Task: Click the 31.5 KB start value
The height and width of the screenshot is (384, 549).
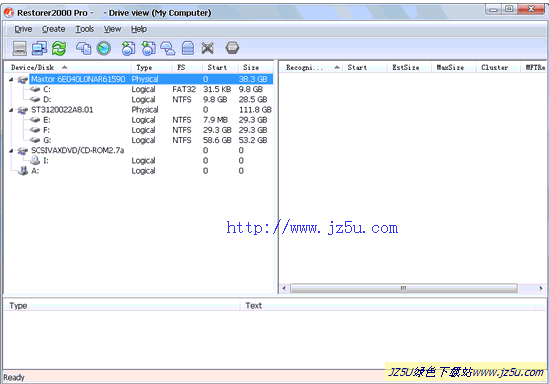Action: 217,89
